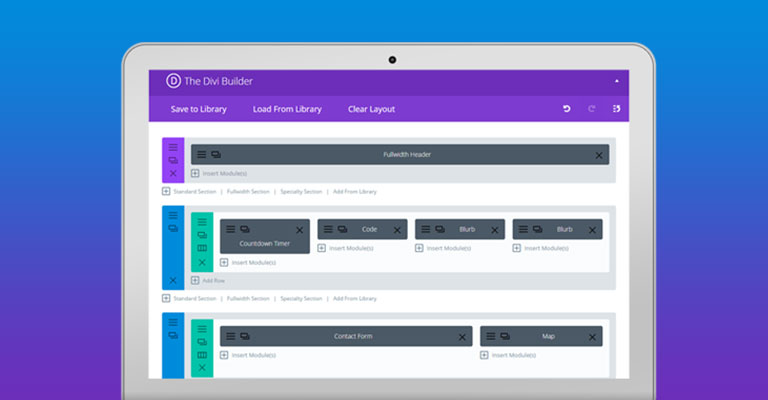Insert module under Countdown Timer

pyautogui.click(x=248, y=262)
